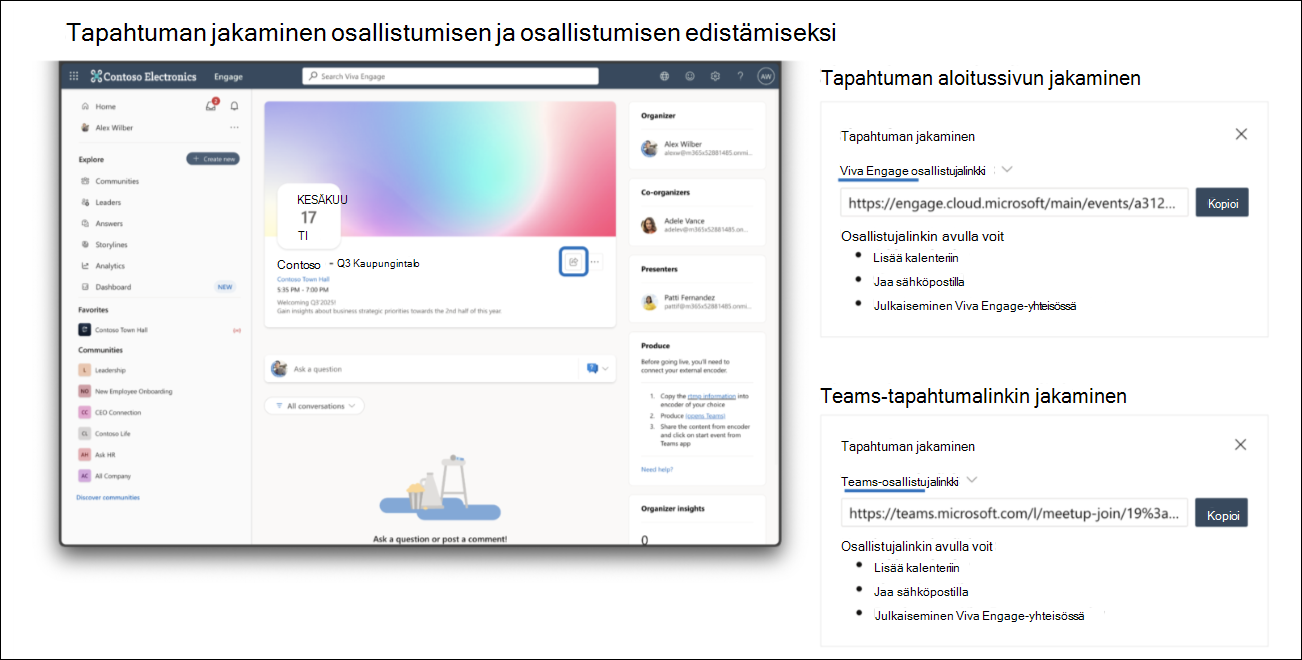Click the Need help? link
The image size is (1302, 660).
point(657,469)
